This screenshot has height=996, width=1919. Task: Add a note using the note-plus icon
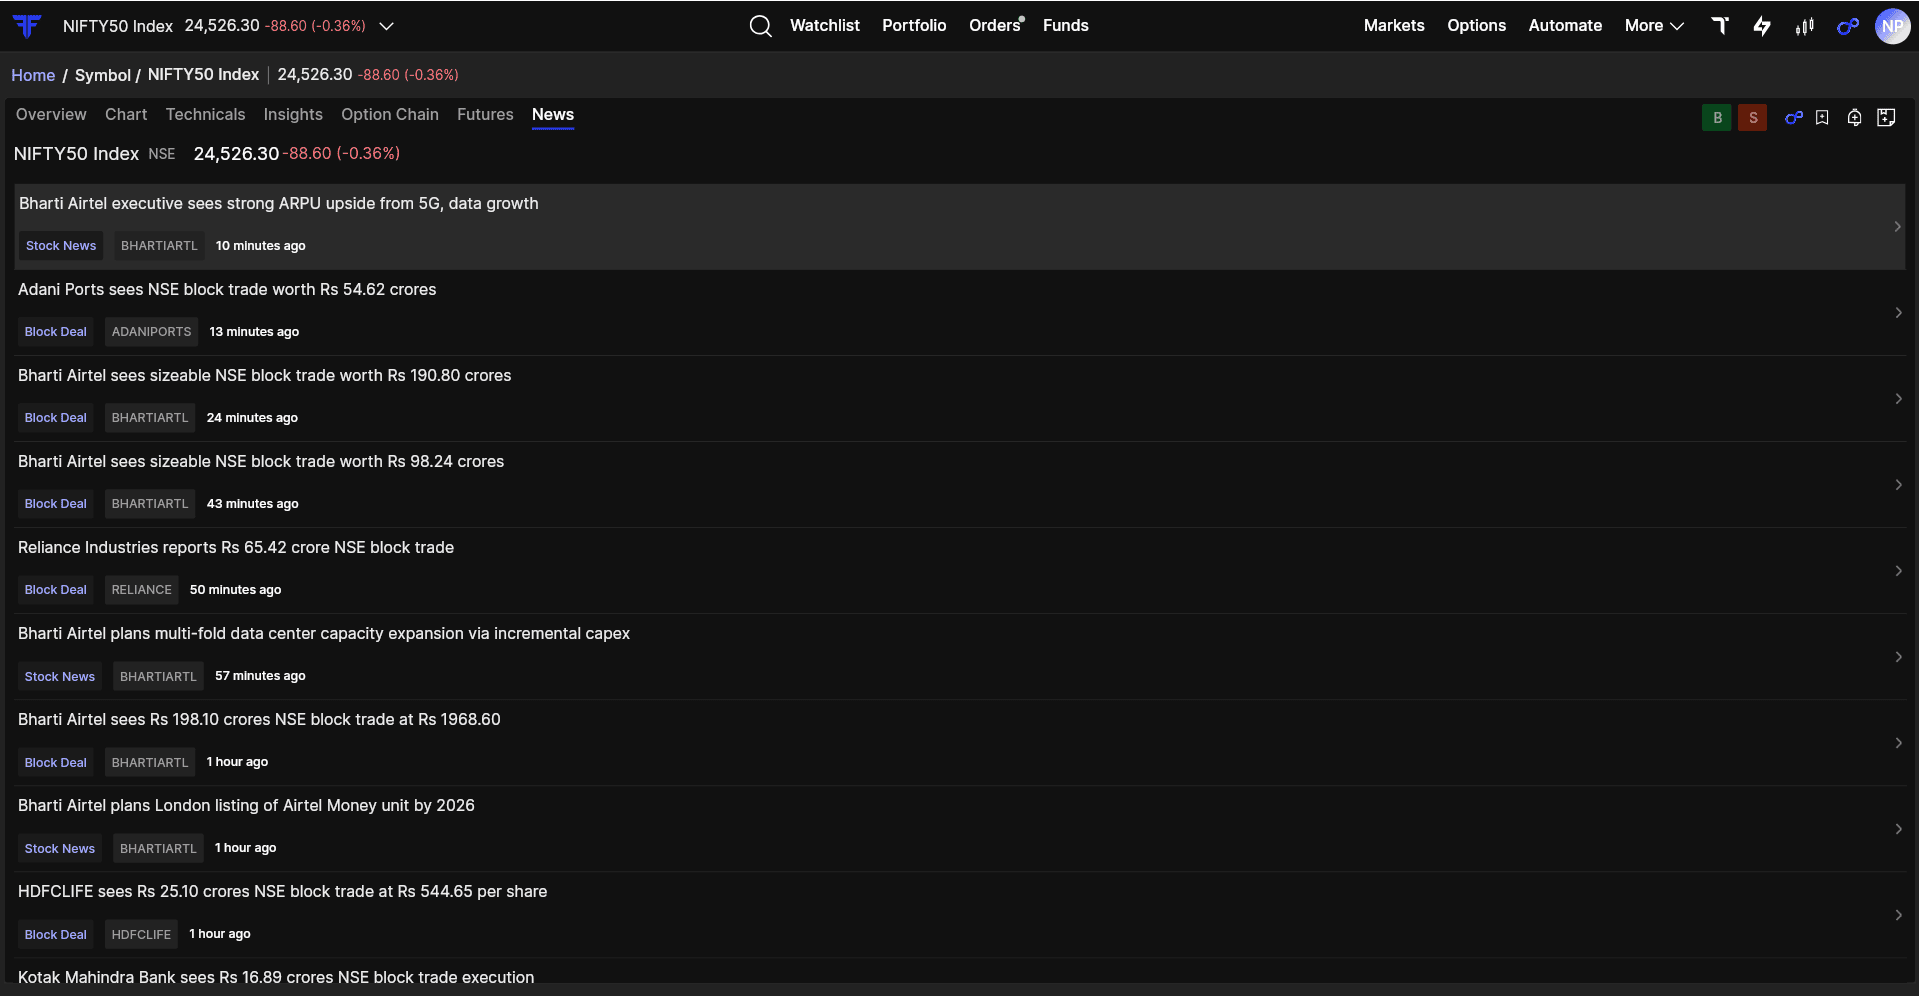click(x=1886, y=118)
